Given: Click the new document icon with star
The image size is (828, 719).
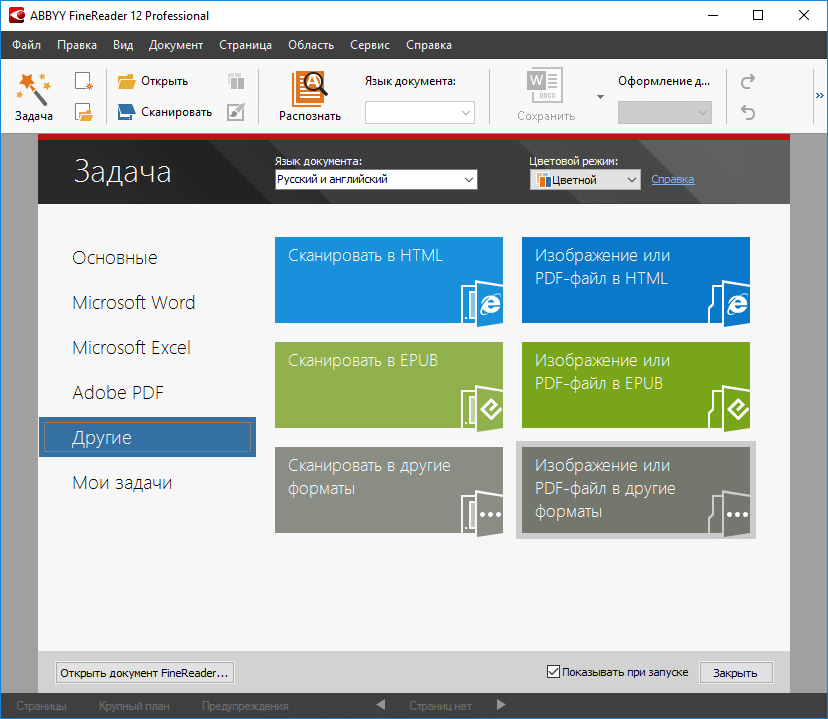Looking at the screenshot, I should click(x=83, y=81).
